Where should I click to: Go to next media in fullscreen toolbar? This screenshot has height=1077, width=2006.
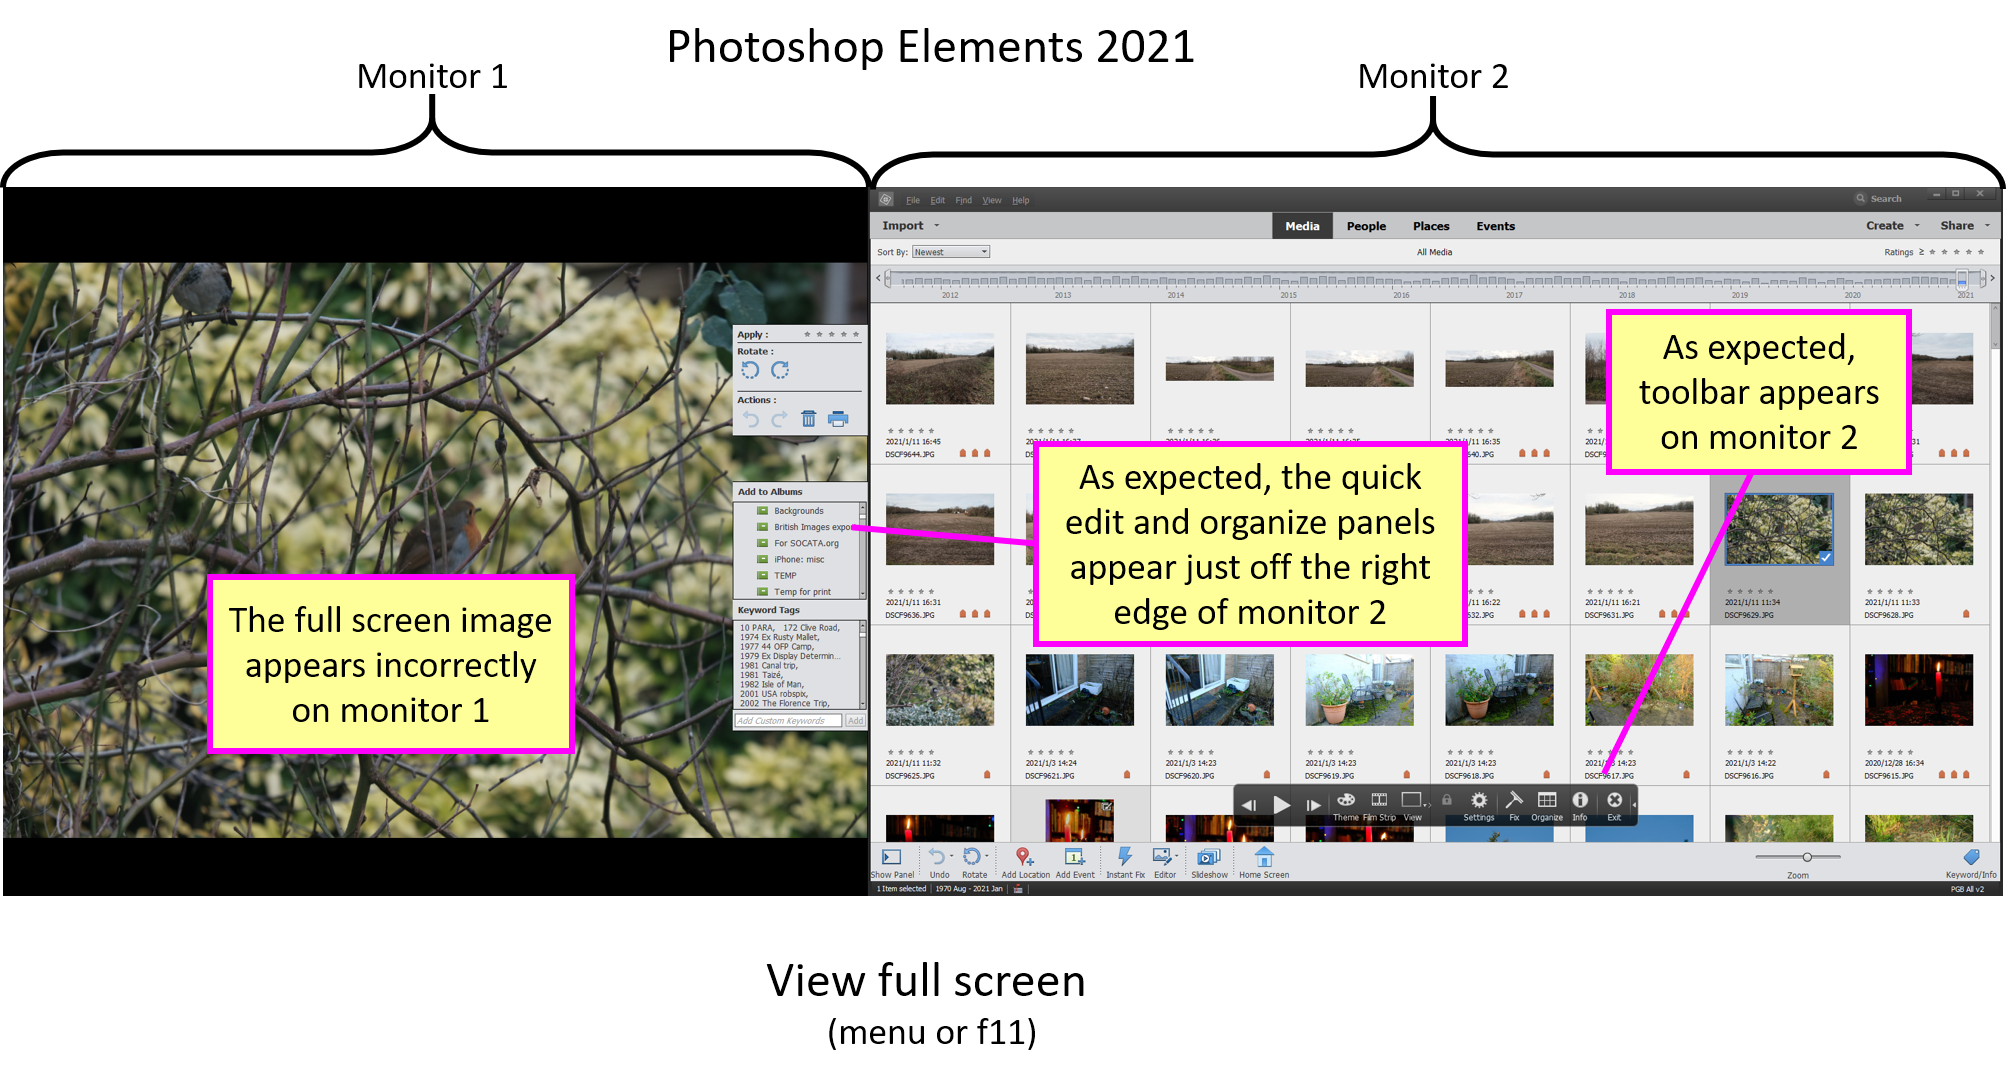tap(1314, 805)
